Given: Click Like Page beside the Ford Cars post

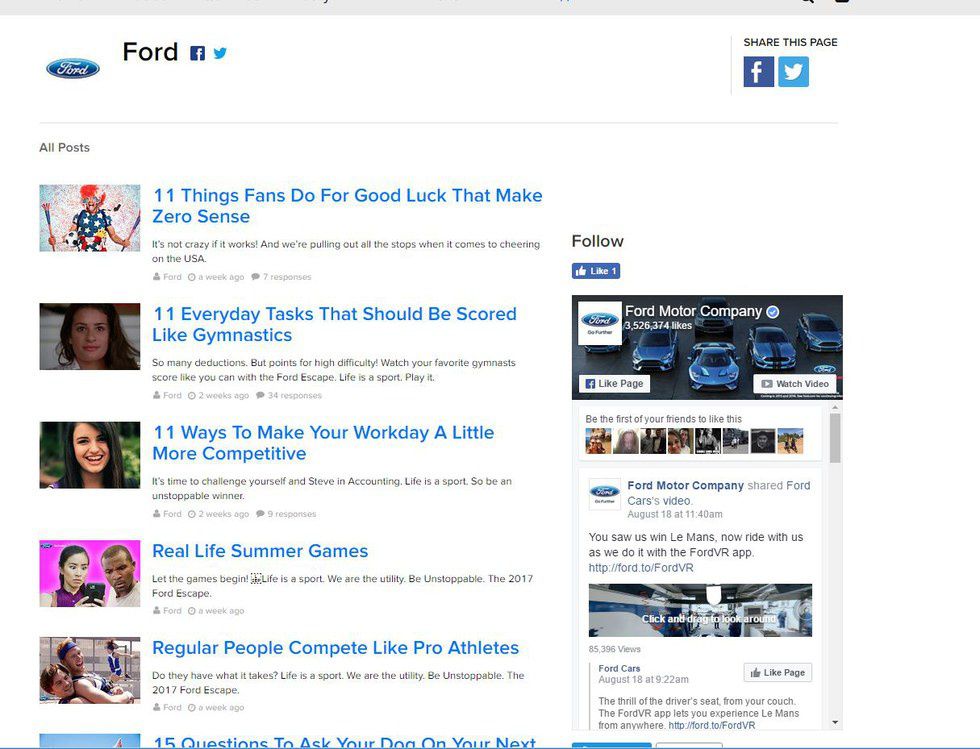Looking at the screenshot, I should pos(777,673).
